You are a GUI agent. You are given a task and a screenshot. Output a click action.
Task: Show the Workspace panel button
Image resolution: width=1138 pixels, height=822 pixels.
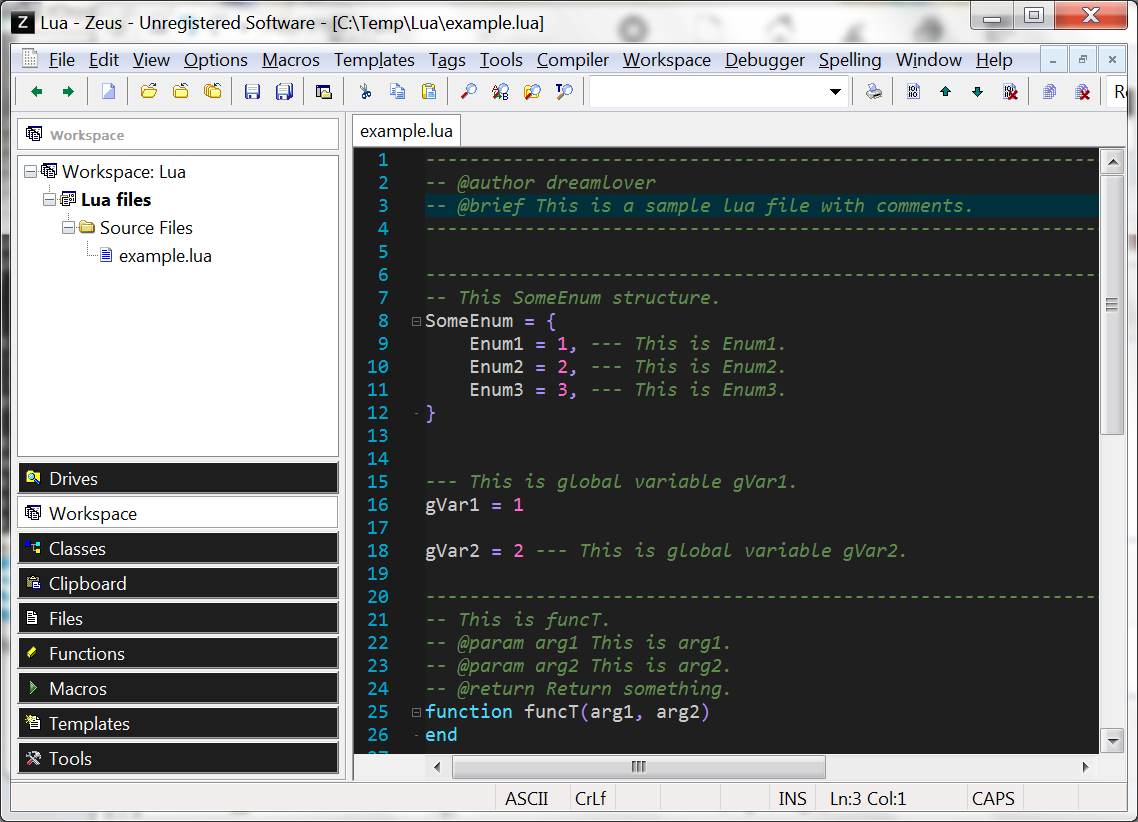coord(178,514)
